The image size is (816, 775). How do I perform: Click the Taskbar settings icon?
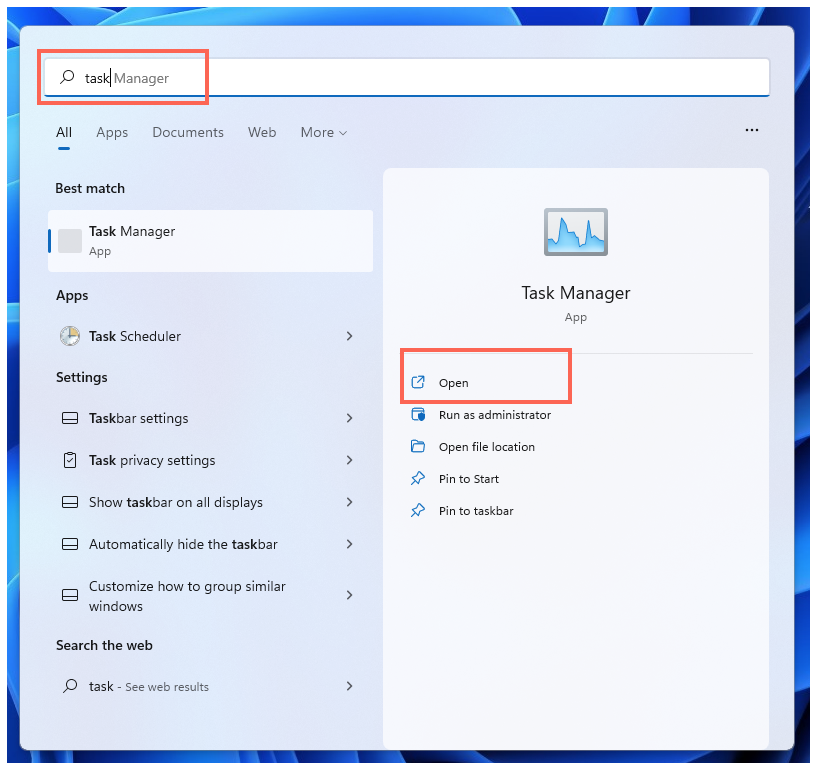click(70, 418)
